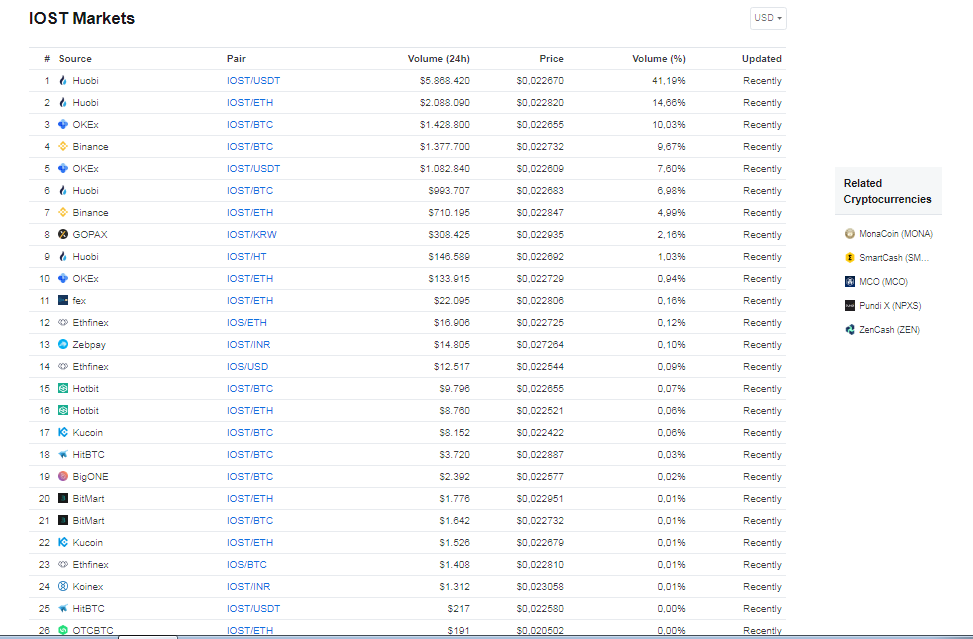The width and height of the screenshot is (973, 639).
Task: Open the IOST/HT pair link
Action: [x=246, y=256]
